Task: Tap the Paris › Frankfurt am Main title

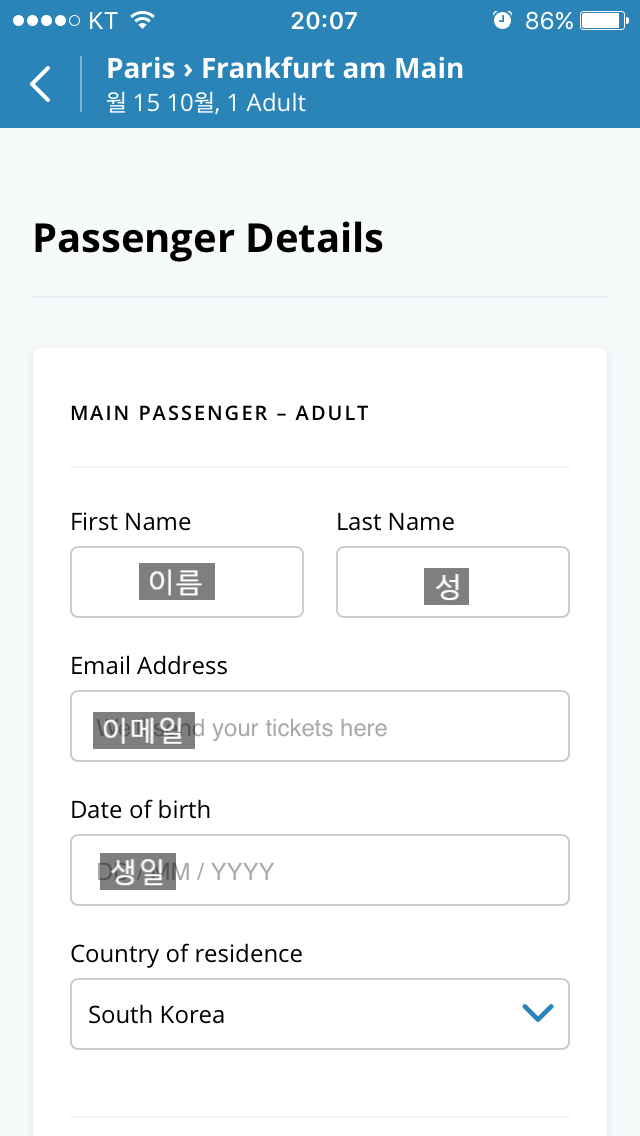Action: 285,68
